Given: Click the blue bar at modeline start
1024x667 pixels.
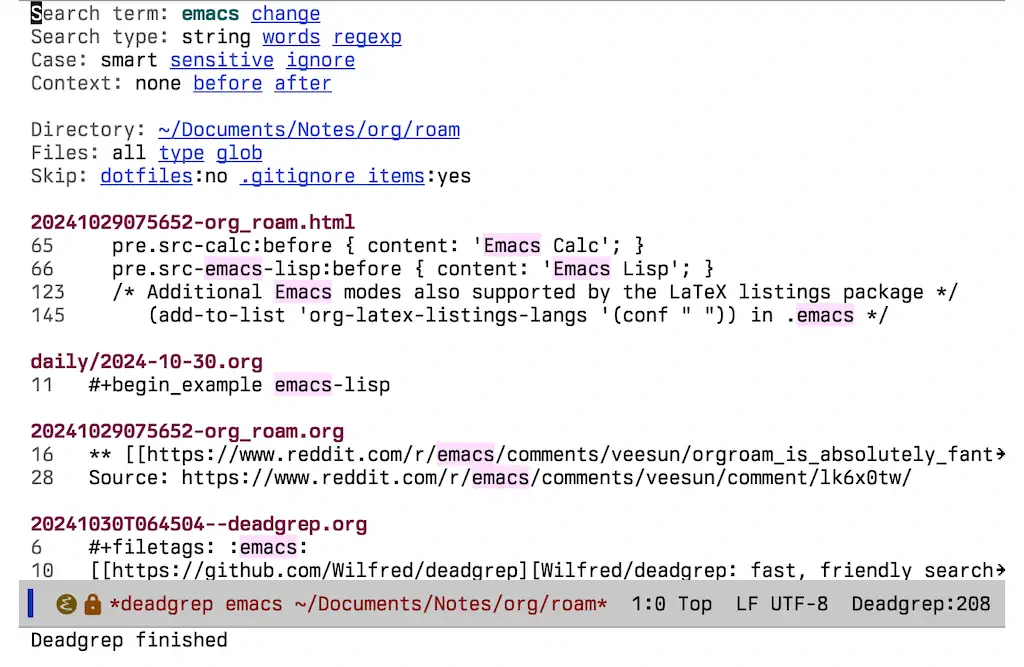Looking at the screenshot, I should 31,604.
